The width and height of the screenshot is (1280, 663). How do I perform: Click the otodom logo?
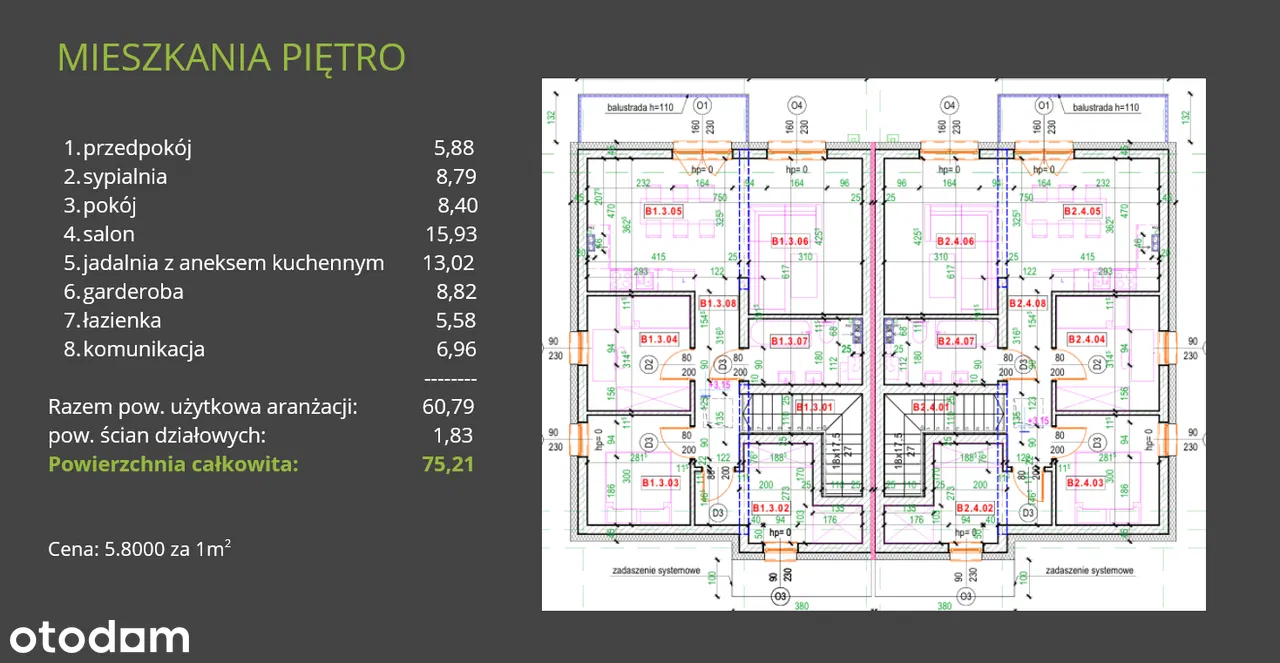click(99, 637)
